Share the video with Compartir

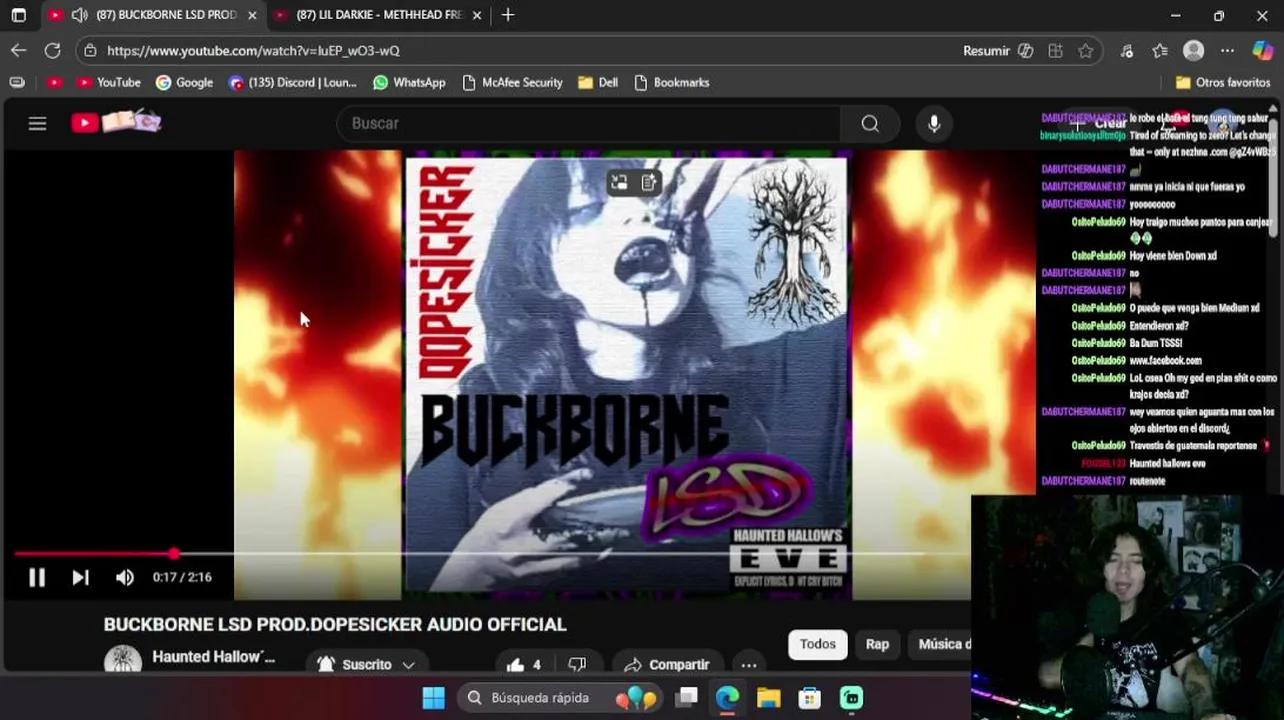(x=666, y=664)
